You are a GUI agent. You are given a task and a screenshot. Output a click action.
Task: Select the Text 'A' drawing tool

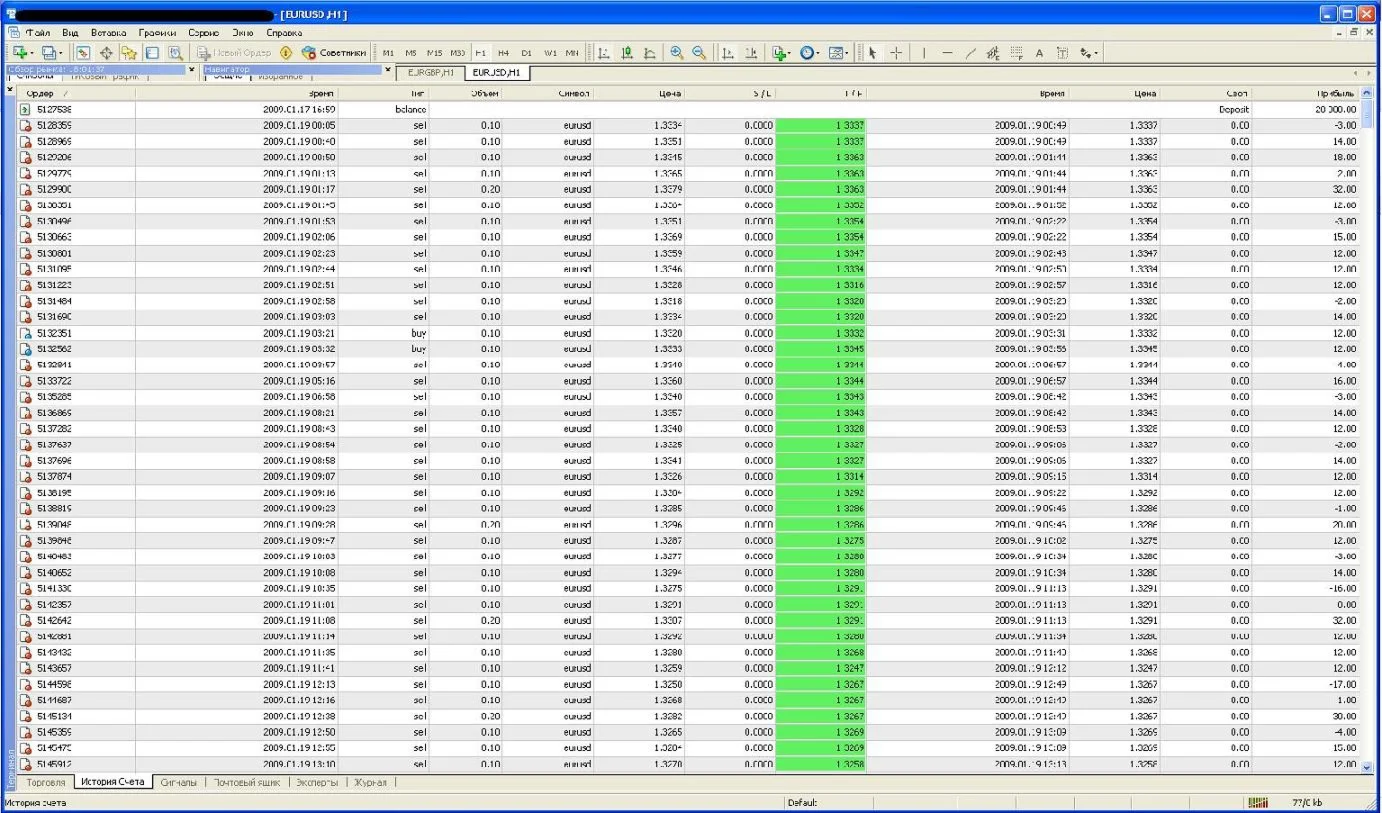1039,53
